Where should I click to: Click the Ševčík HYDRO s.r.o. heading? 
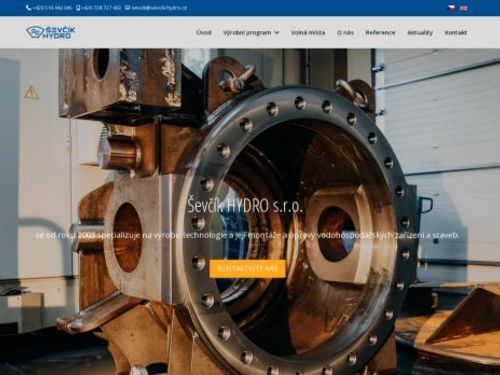pos(245,206)
